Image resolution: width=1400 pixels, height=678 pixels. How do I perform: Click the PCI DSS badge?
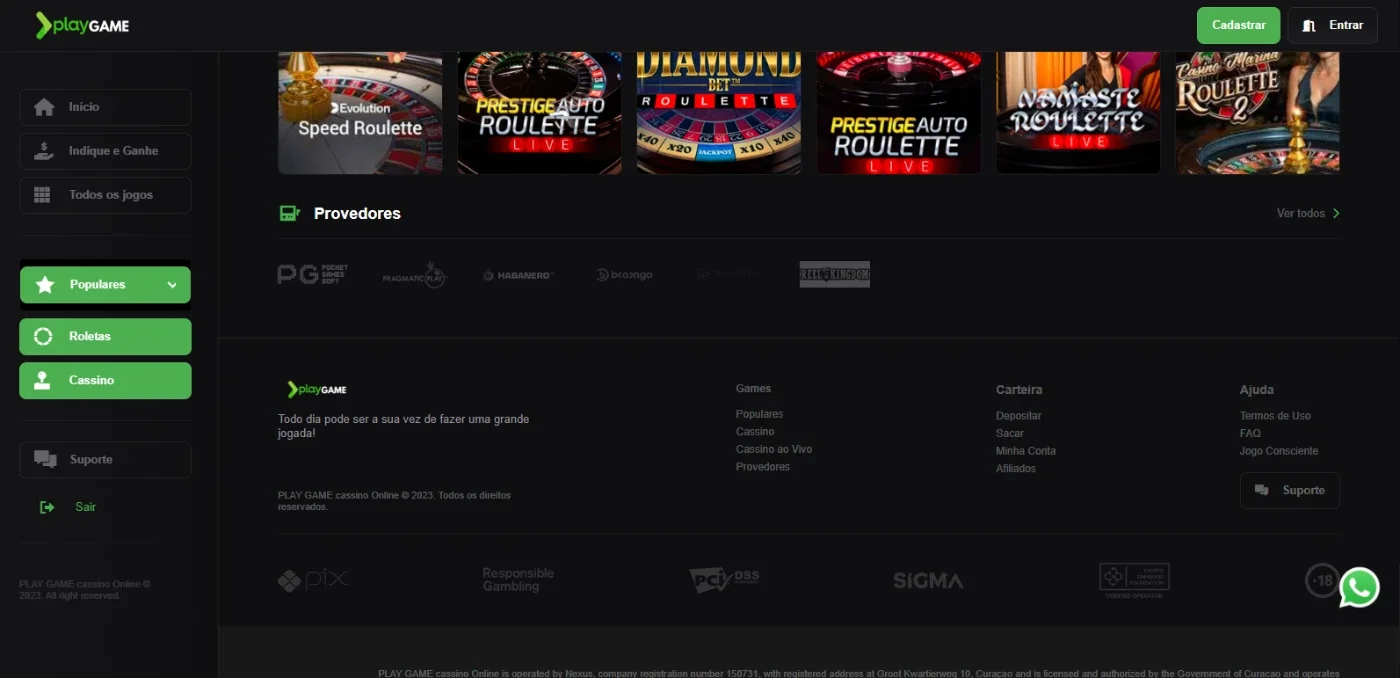tap(724, 579)
